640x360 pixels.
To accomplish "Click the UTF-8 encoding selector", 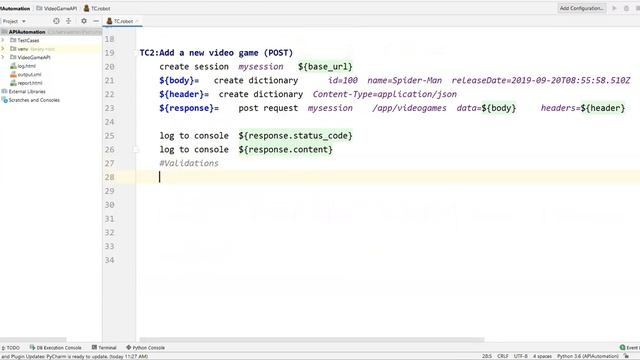I will click(520, 356).
